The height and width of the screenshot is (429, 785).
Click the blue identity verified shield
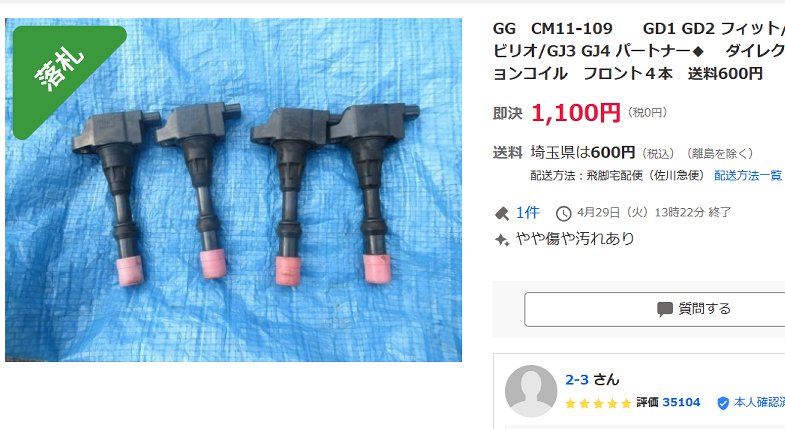723,403
